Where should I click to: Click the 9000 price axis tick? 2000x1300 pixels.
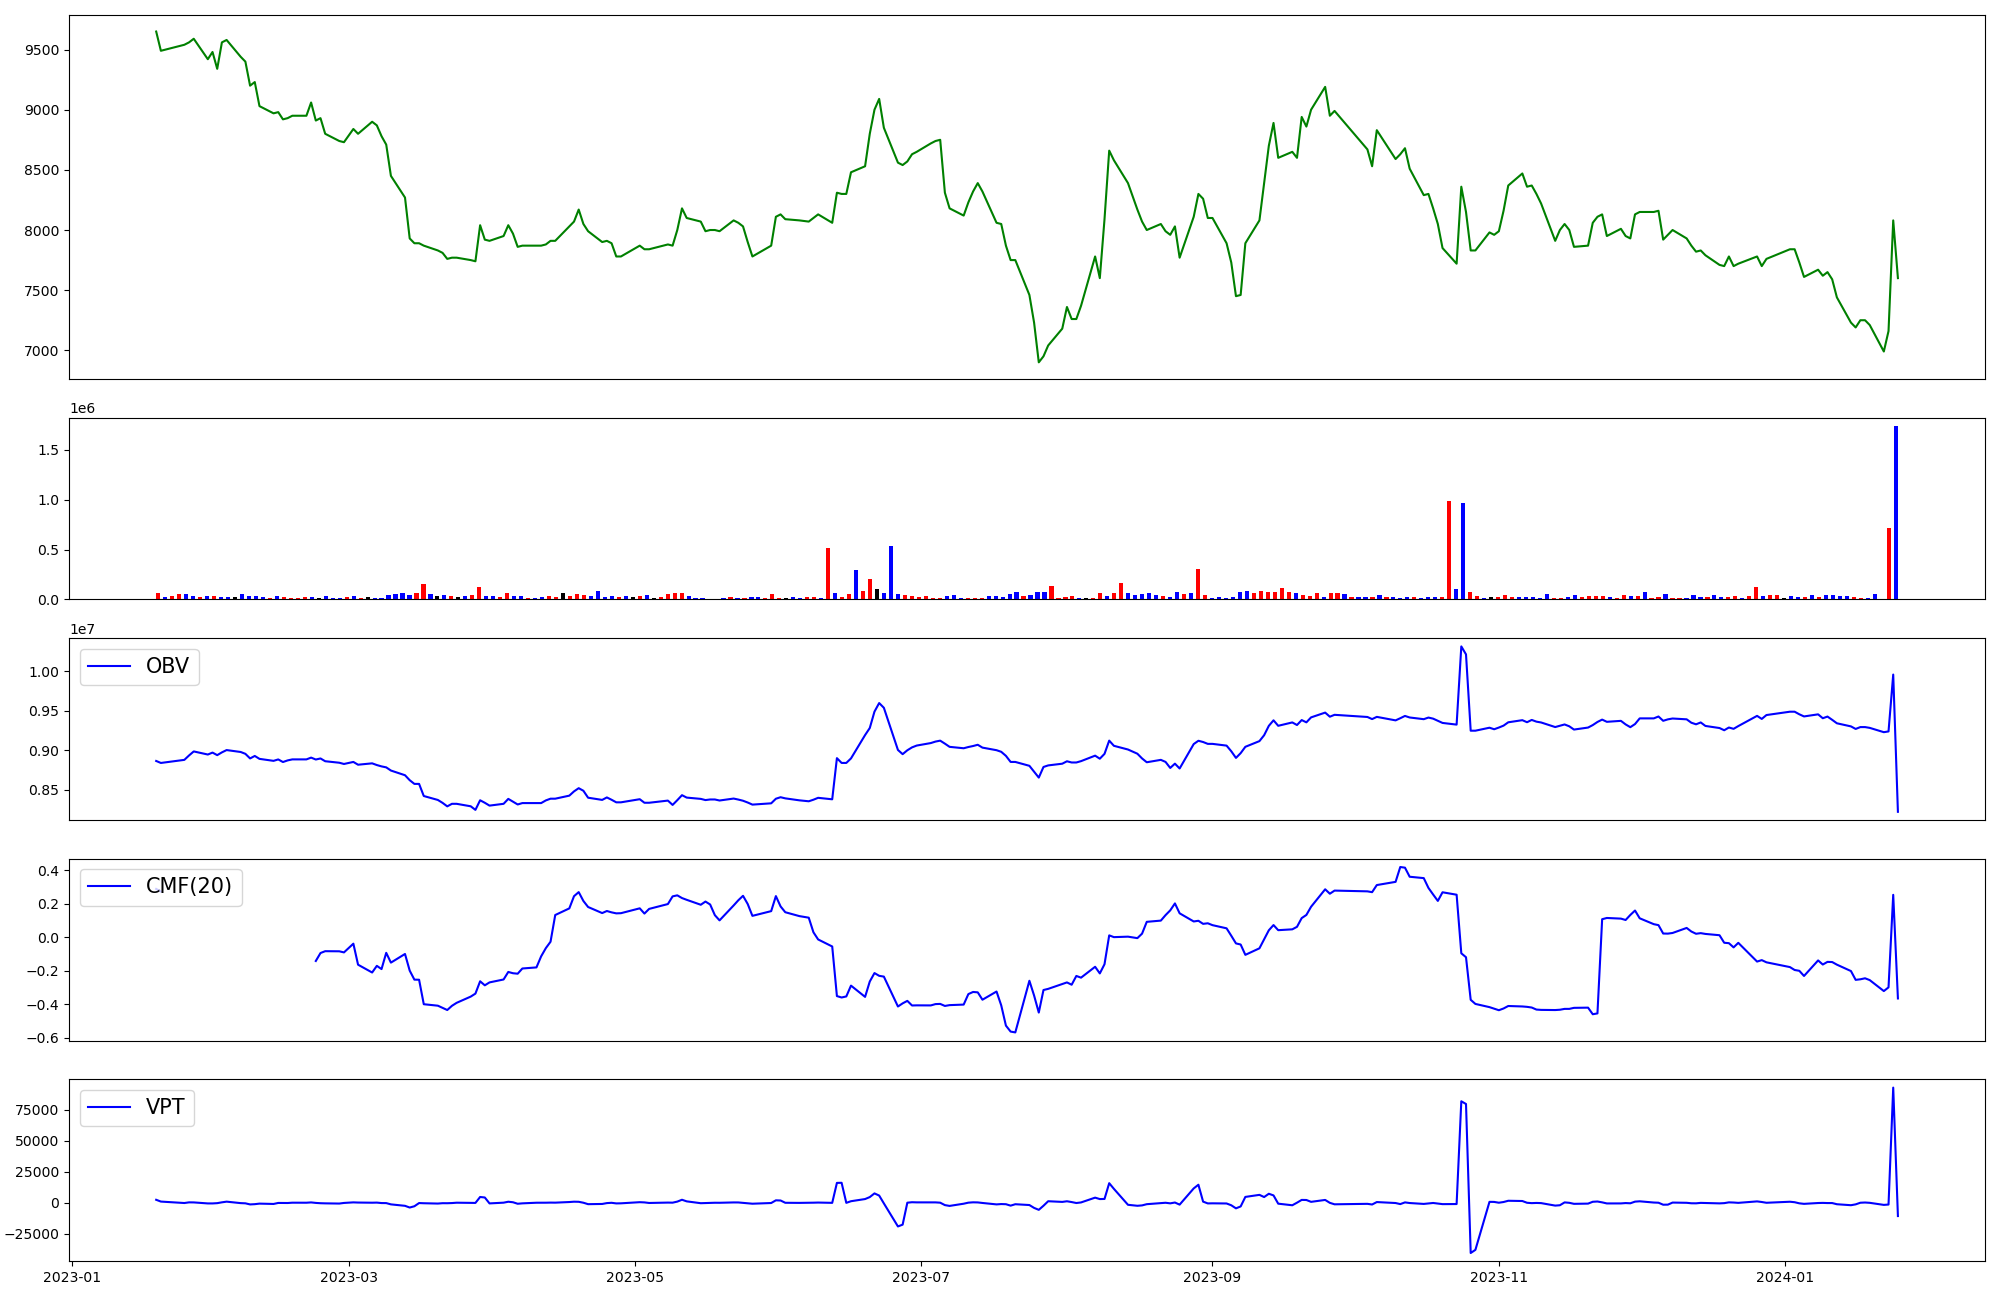42,110
